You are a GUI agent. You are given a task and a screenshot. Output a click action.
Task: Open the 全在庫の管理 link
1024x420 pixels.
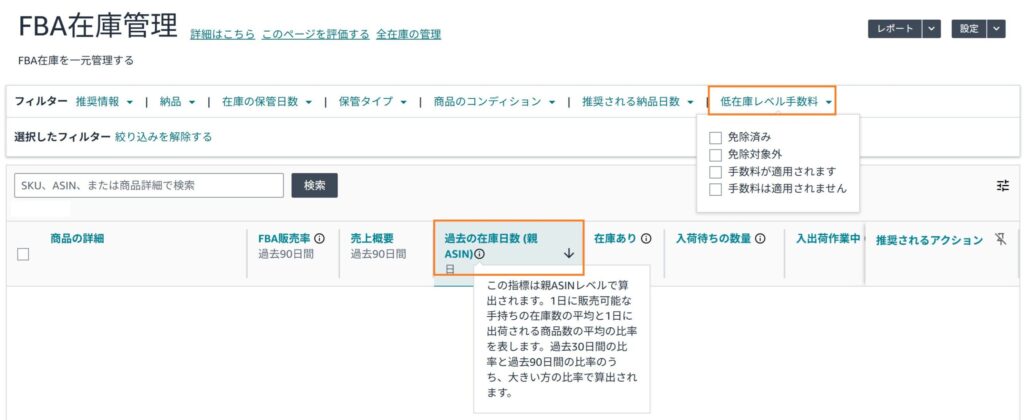(408, 35)
